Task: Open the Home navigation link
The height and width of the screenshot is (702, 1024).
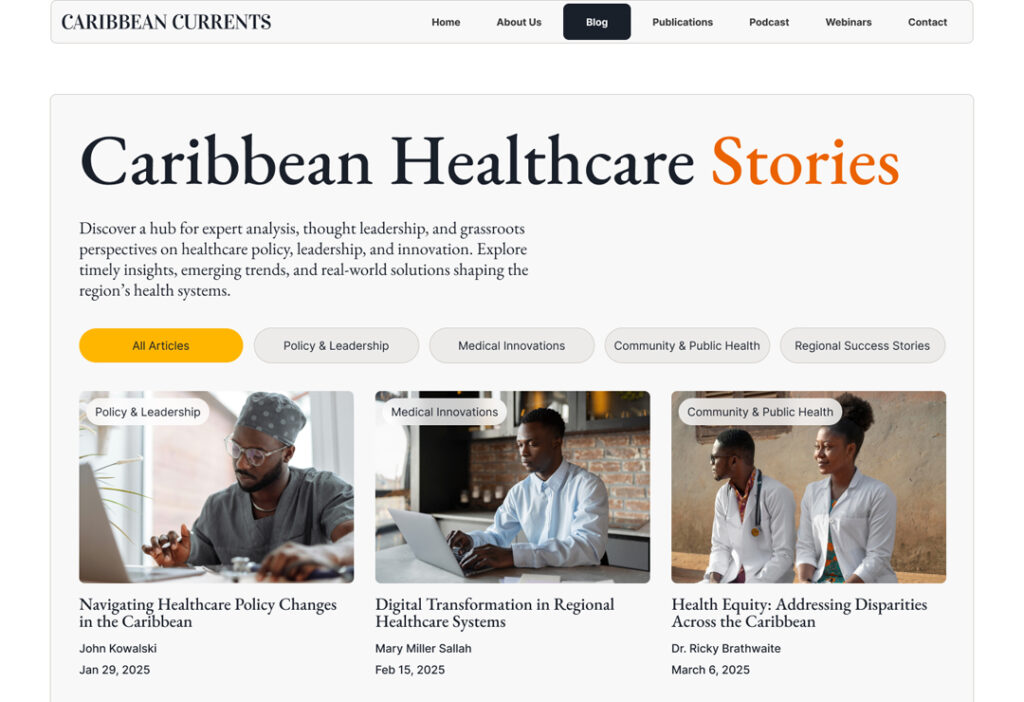Action: point(445,22)
